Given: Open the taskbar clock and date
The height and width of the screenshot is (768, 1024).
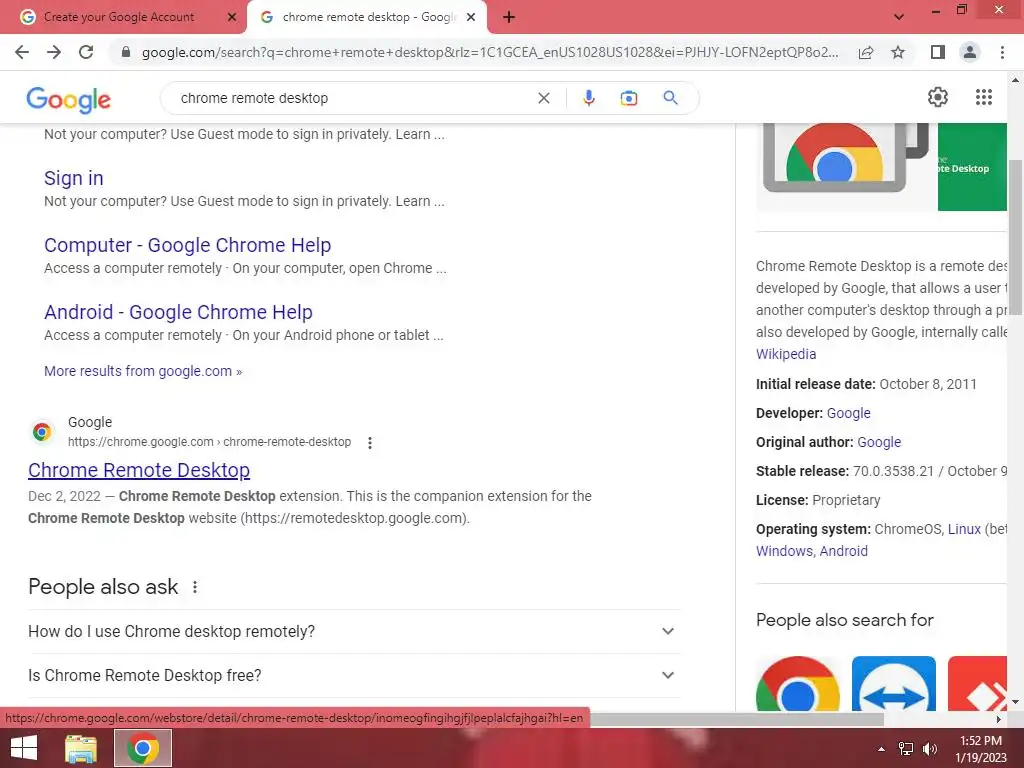Looking at the screenshot, I should pyautogui.click(x=981, y=749).
